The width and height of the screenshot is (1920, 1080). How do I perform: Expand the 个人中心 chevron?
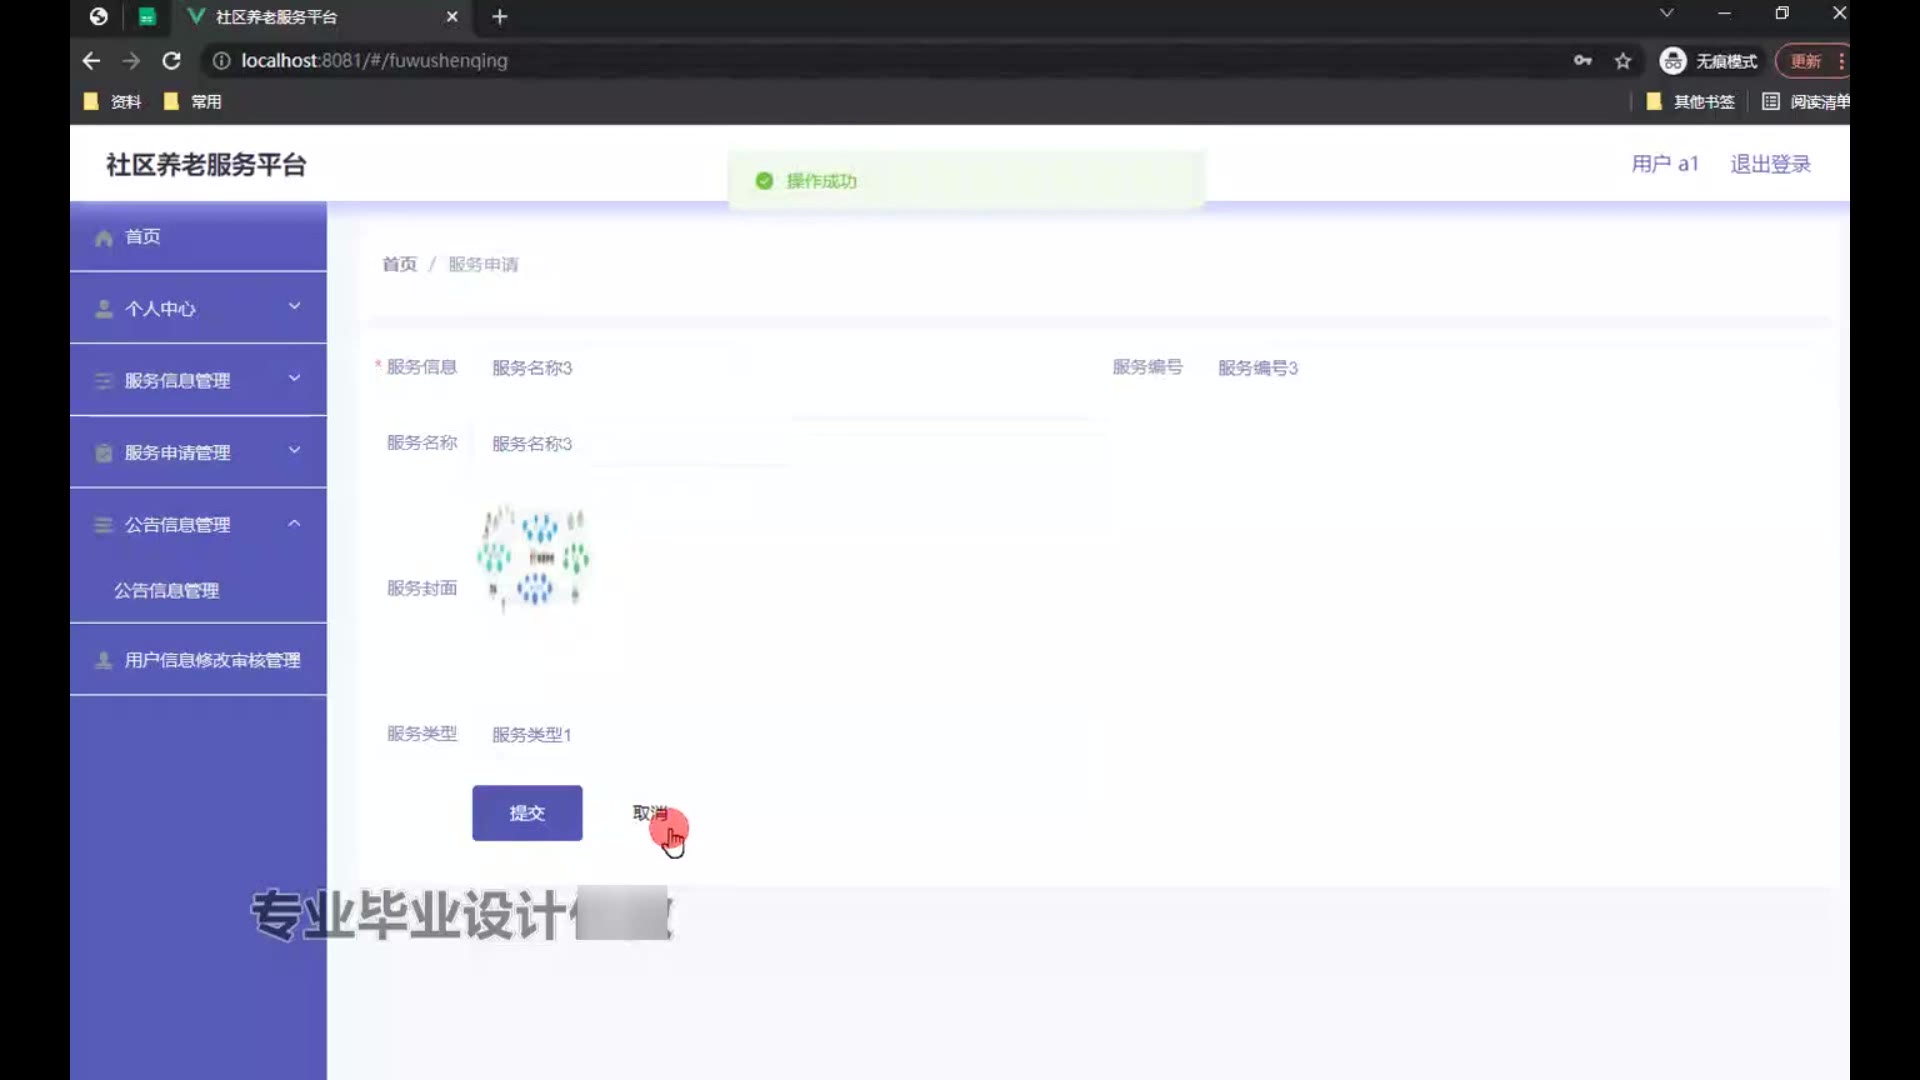(x=294, y=307)
